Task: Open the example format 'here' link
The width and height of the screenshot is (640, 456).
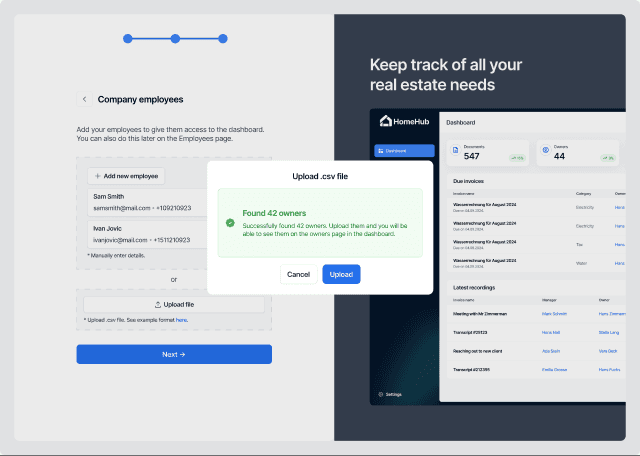Action: [181, 320]
